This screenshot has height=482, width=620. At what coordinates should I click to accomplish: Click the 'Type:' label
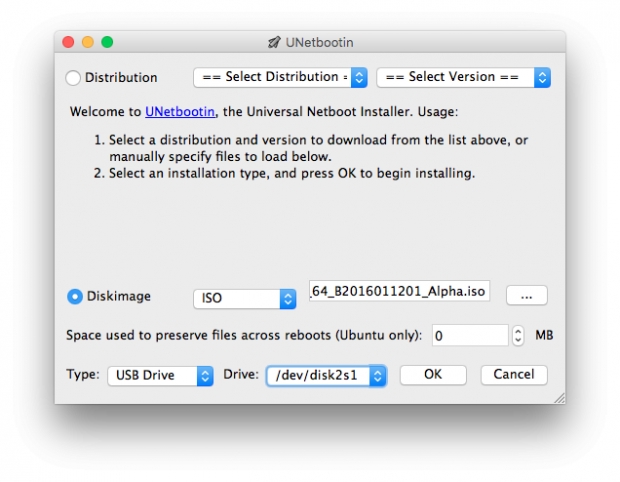tap(83, 374)
